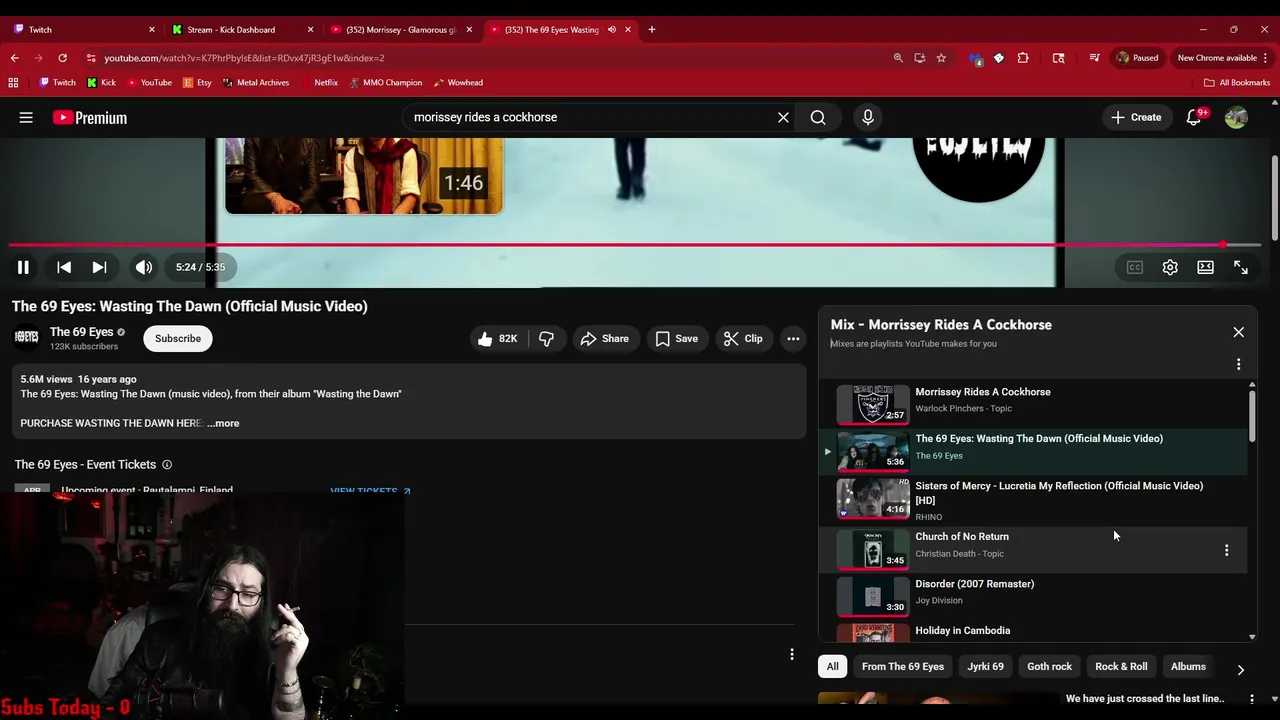The width and height of the screenshot is (1280, 720).
Task: Dislike this video
Action: (546, 339)
